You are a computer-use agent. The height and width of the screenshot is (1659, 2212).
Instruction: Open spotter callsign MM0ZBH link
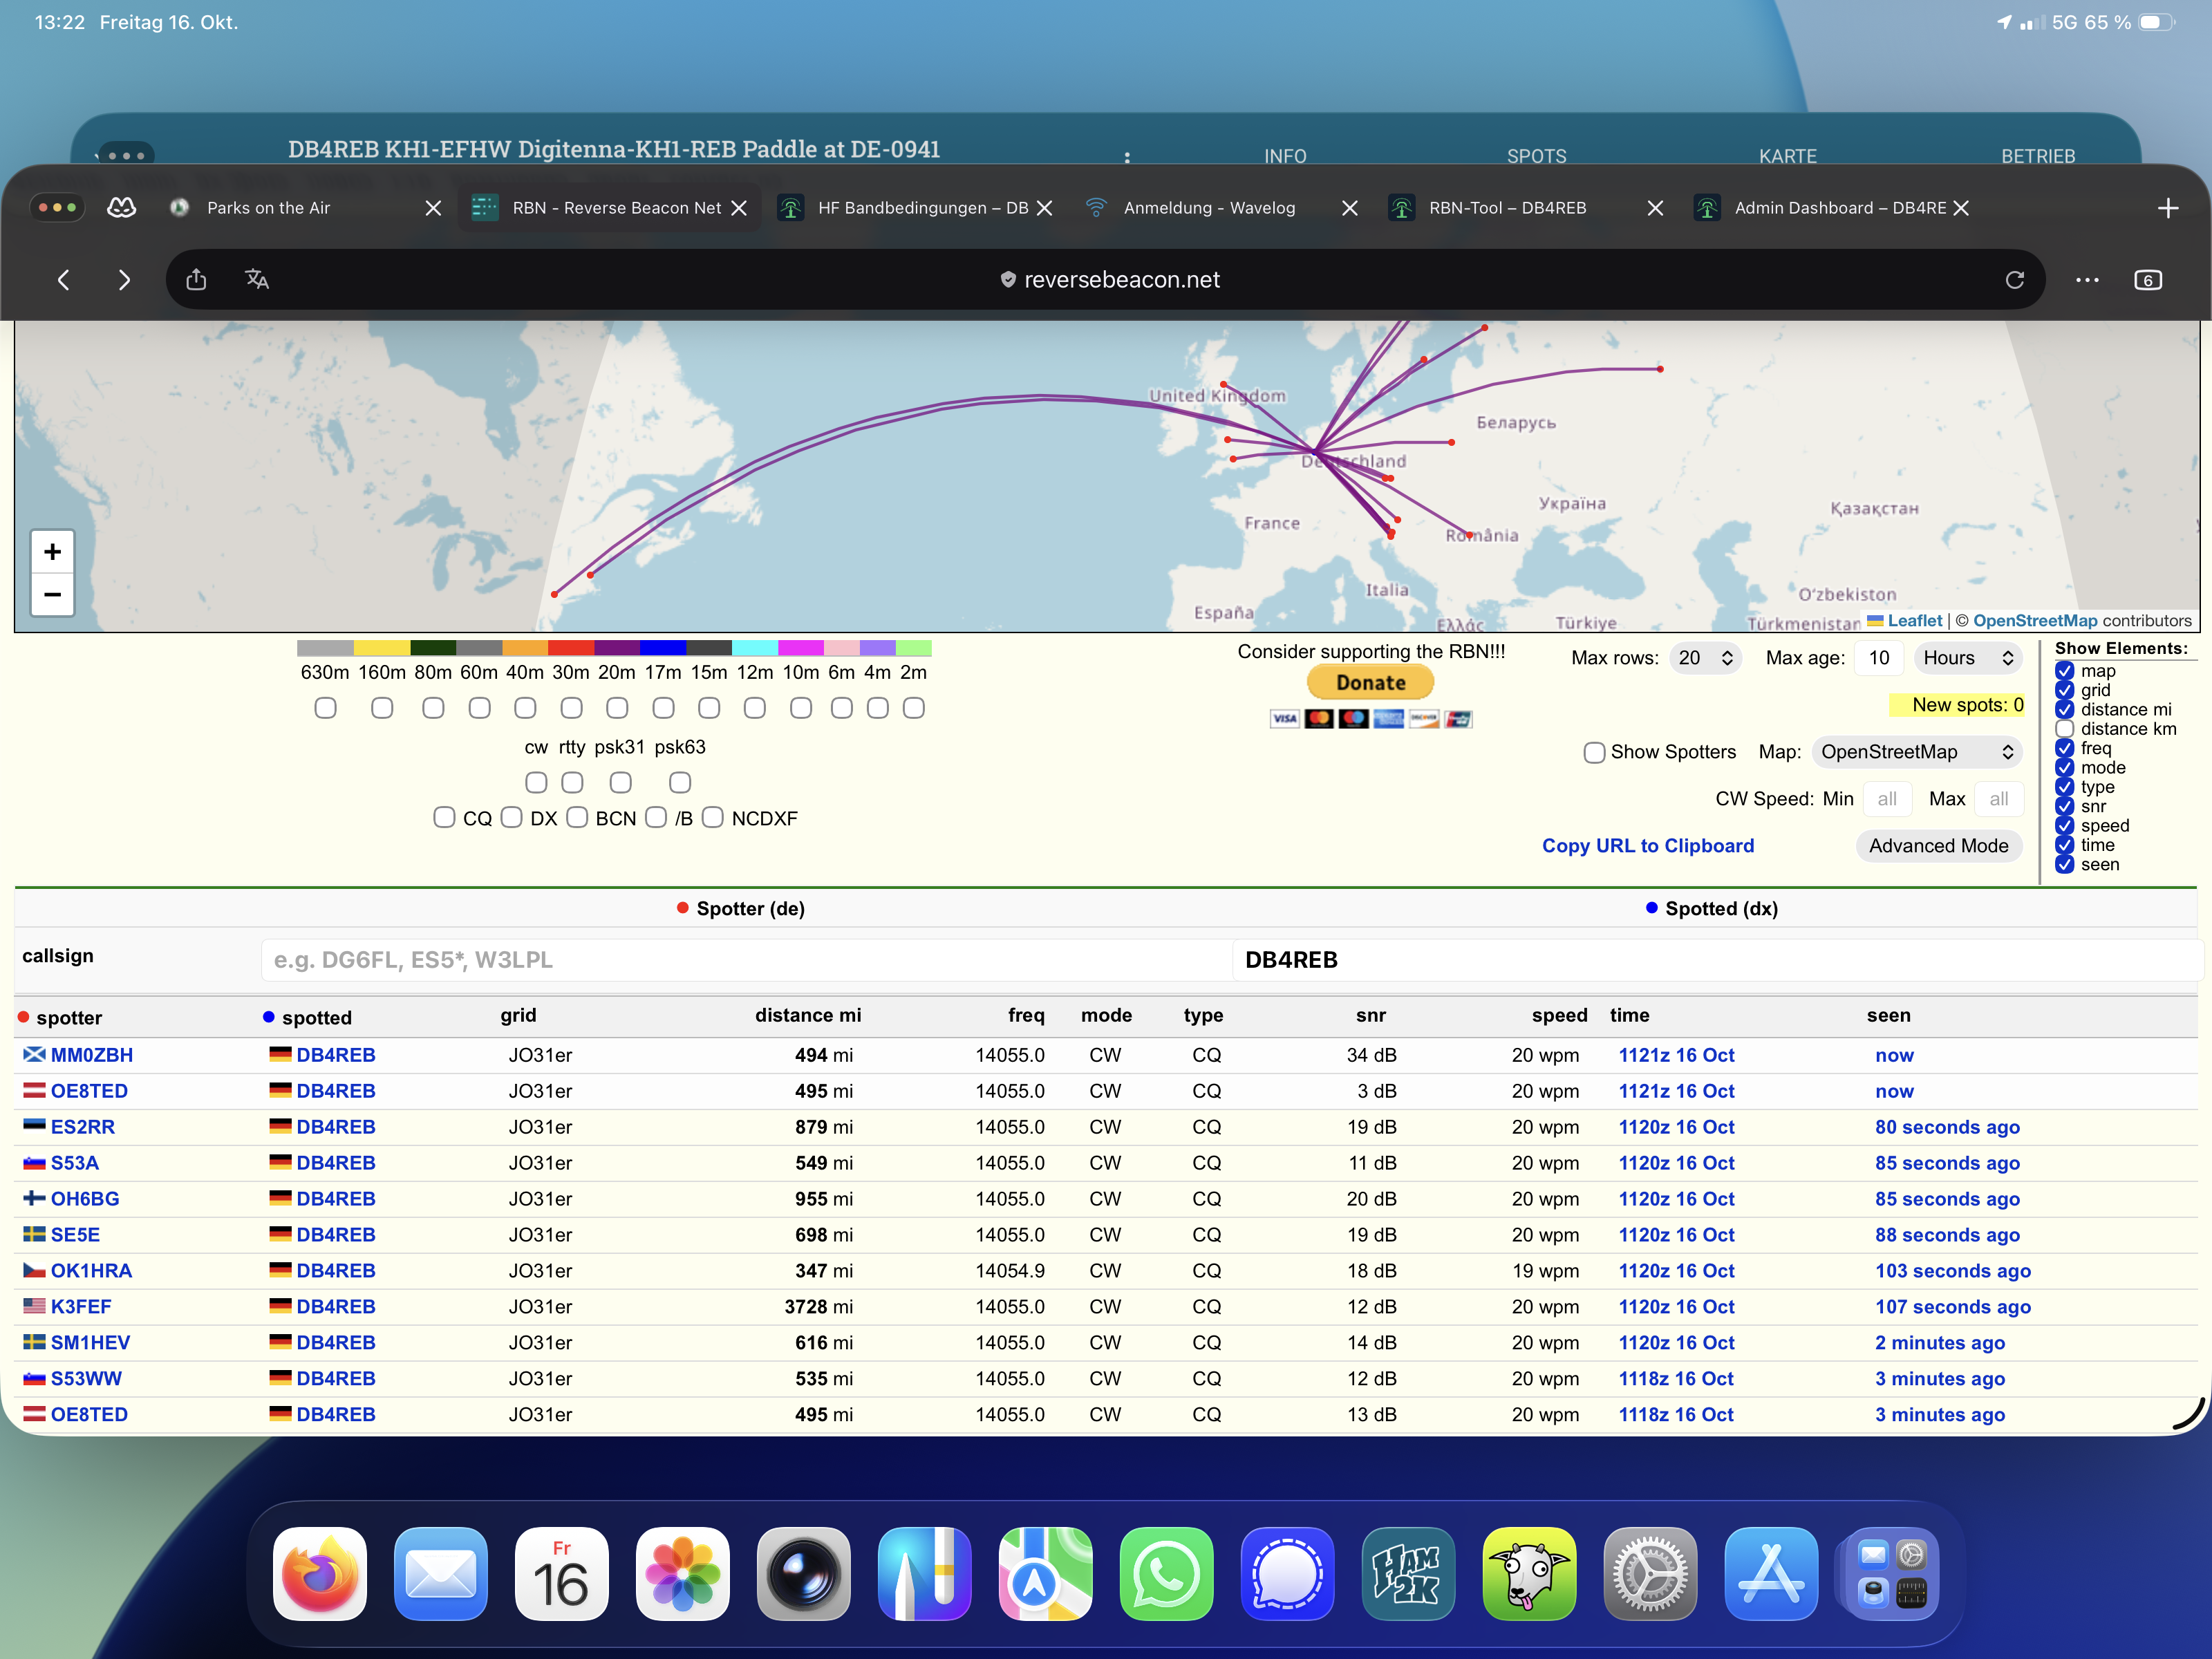91,1055
